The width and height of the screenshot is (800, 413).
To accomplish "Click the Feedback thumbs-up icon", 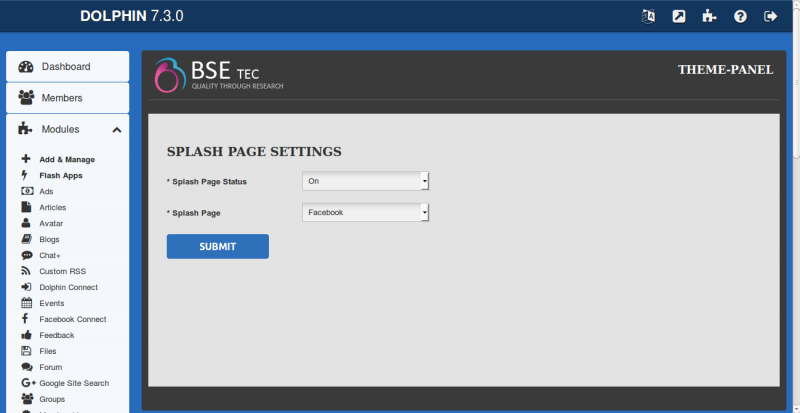I will coord(26,335).
